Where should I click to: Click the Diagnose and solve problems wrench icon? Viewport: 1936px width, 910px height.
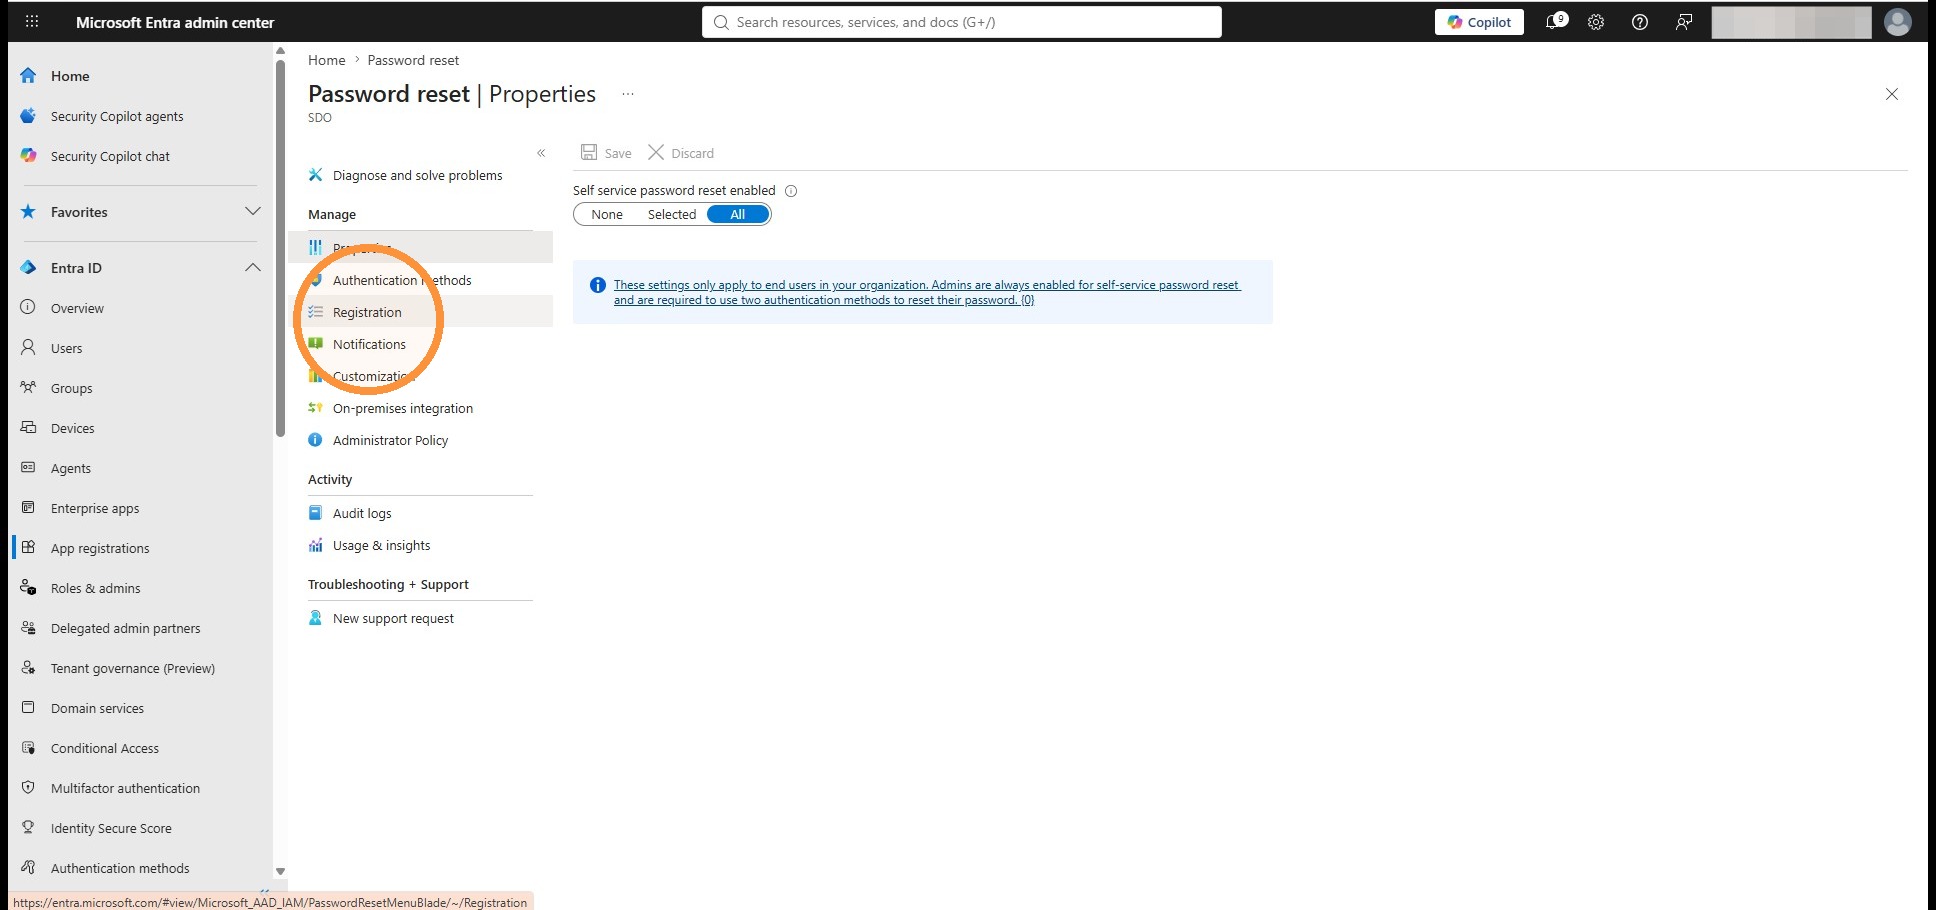[315, 175]
